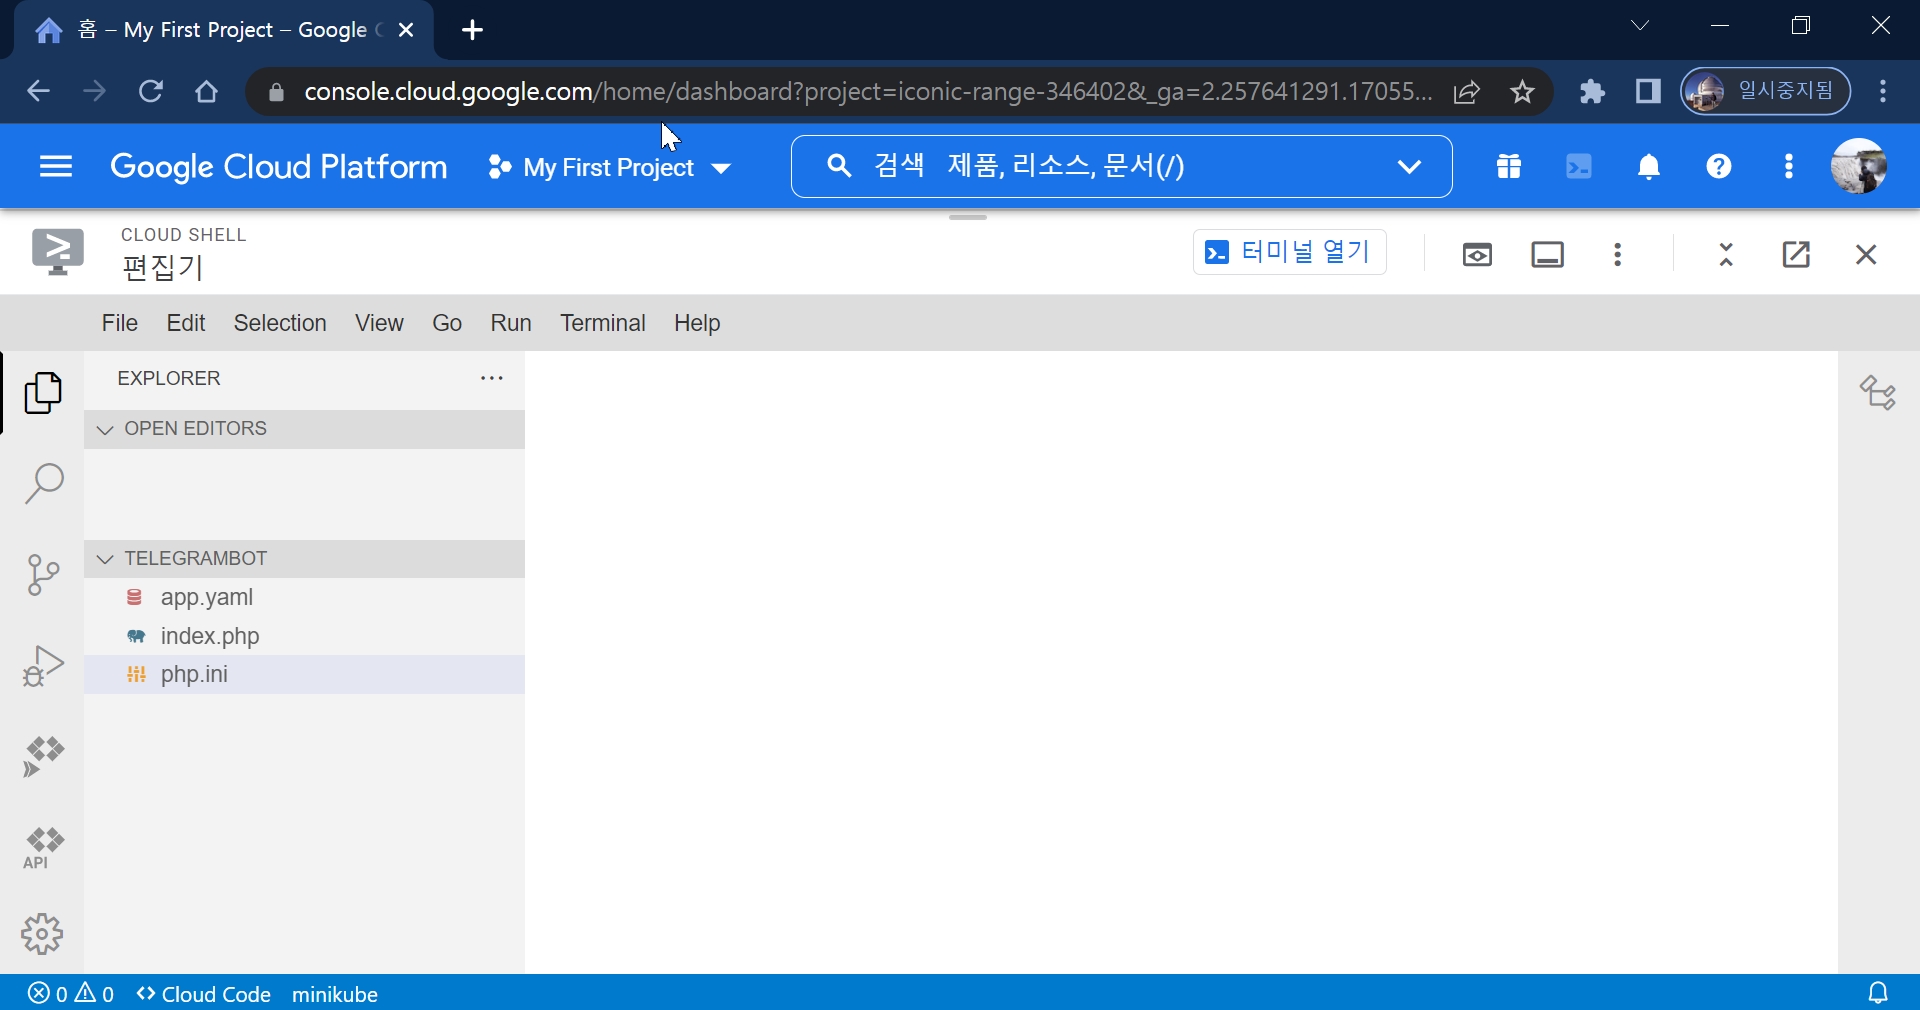Image resolution: width=1920 pixels, height=1010 pixels.
Task: Collapse the OPEN EDITORS section
Action: 304,429
